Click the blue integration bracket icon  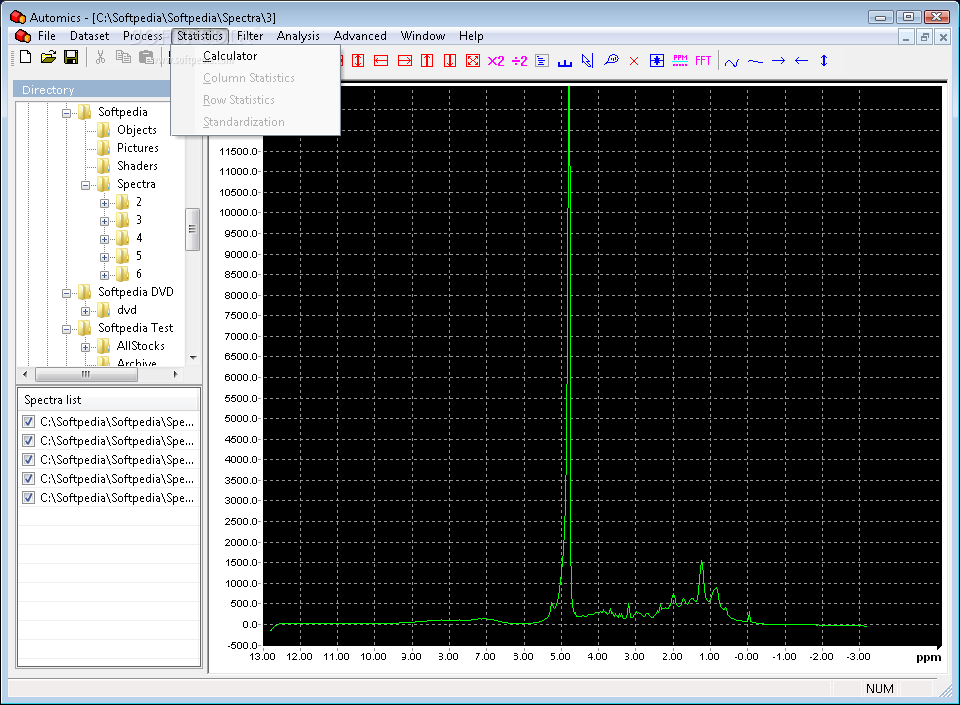(x=564, y=61)
